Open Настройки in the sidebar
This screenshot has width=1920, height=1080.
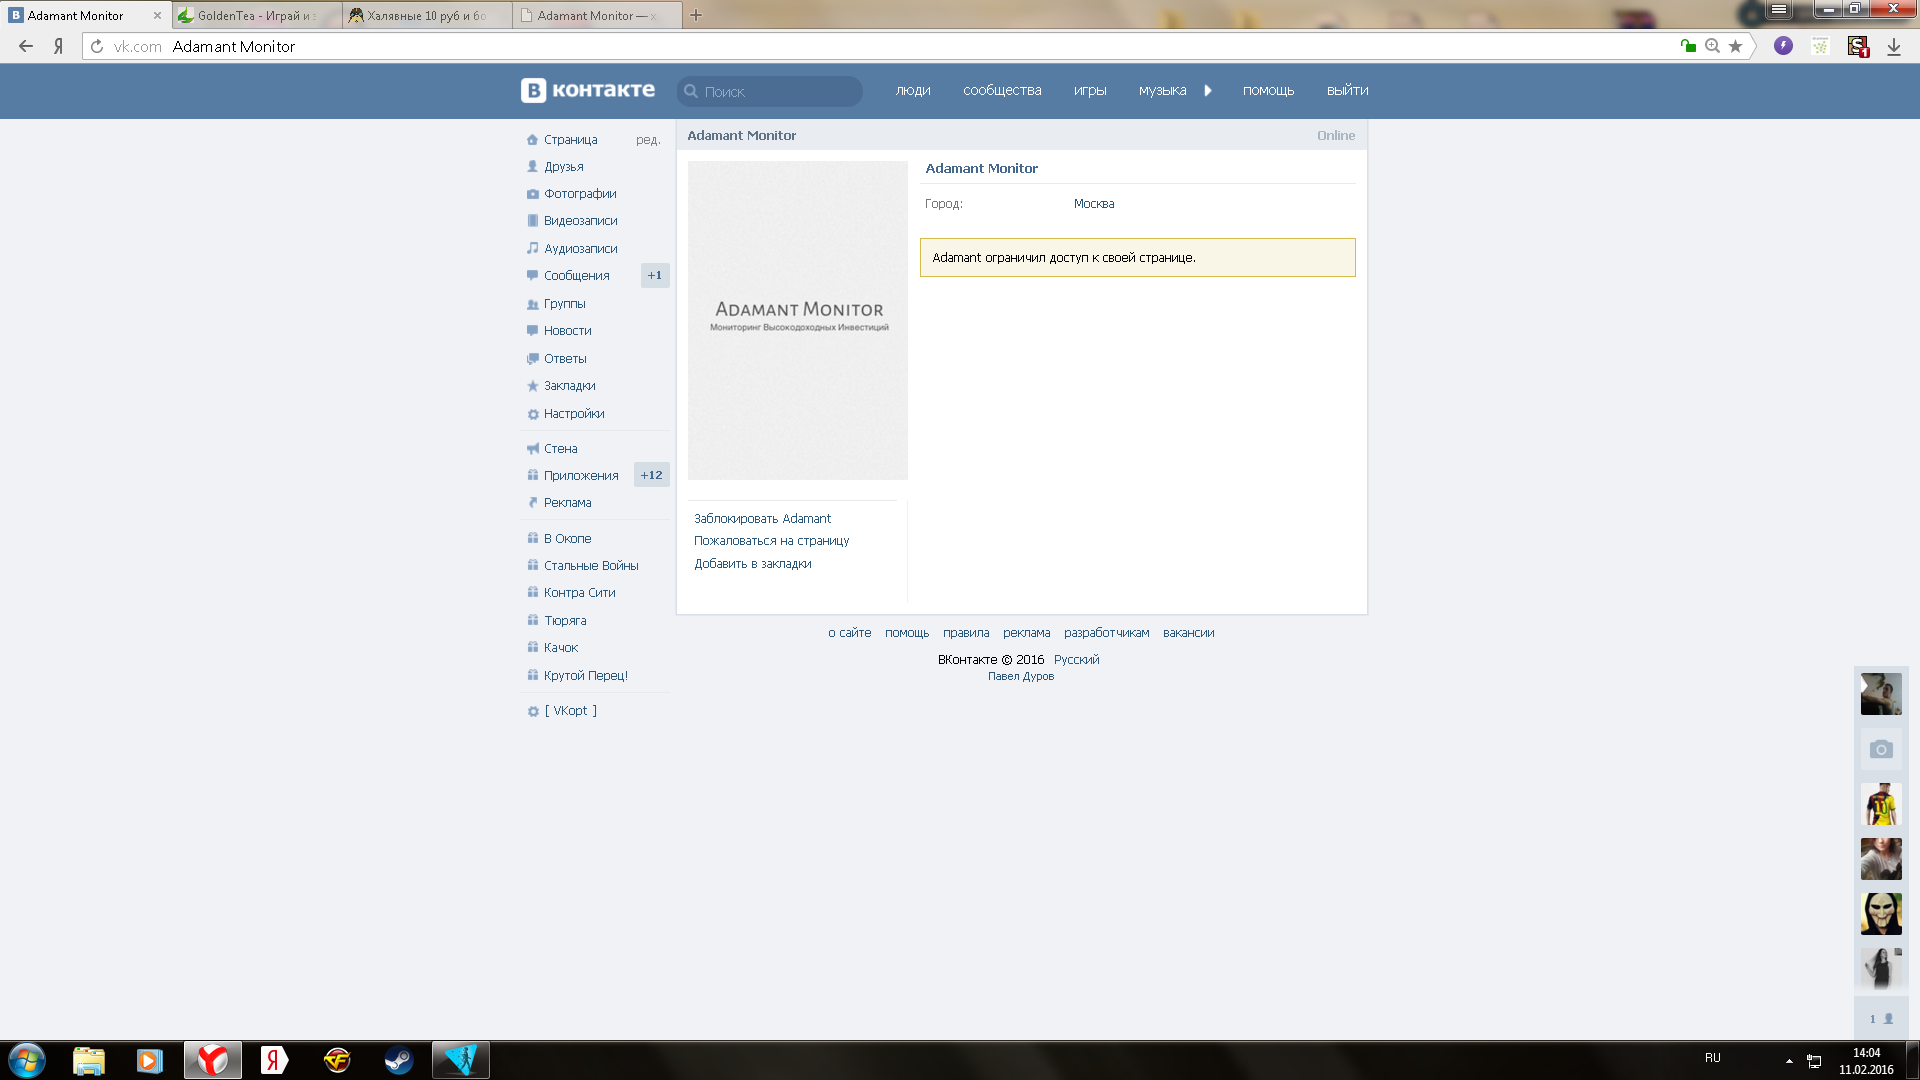(574, 414)
